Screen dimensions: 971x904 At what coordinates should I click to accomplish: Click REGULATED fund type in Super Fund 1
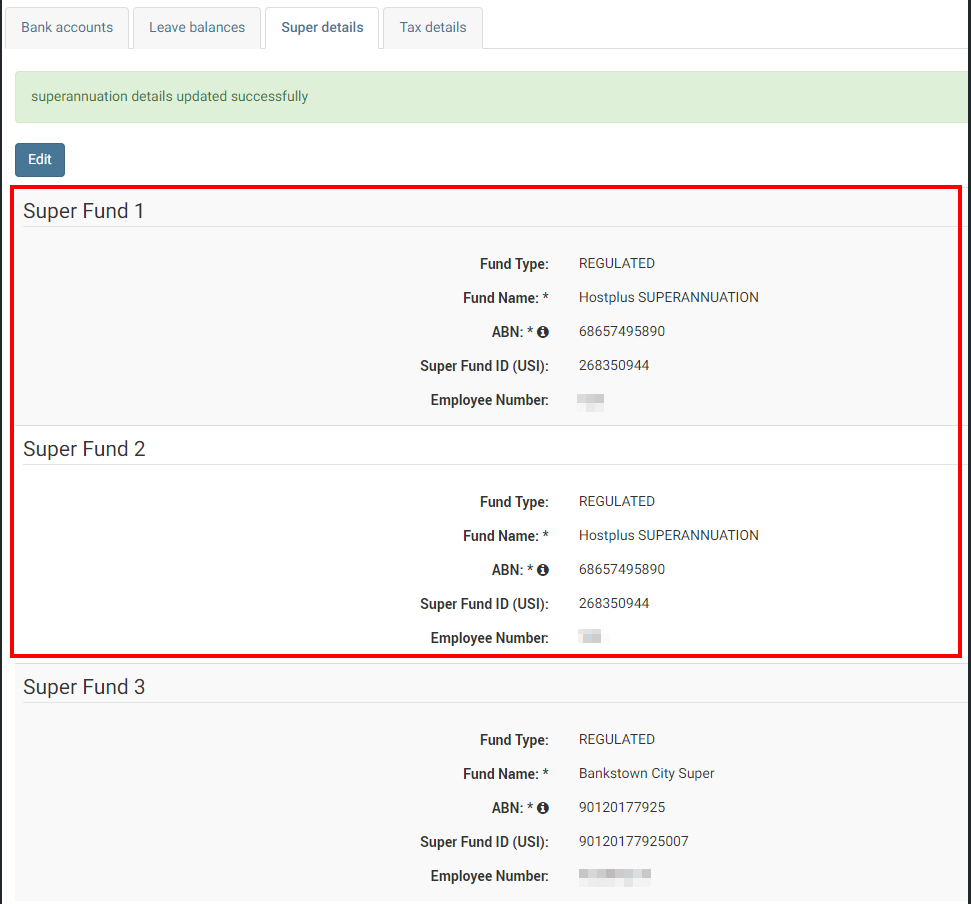pyautogui.click(x=617, y=263)
